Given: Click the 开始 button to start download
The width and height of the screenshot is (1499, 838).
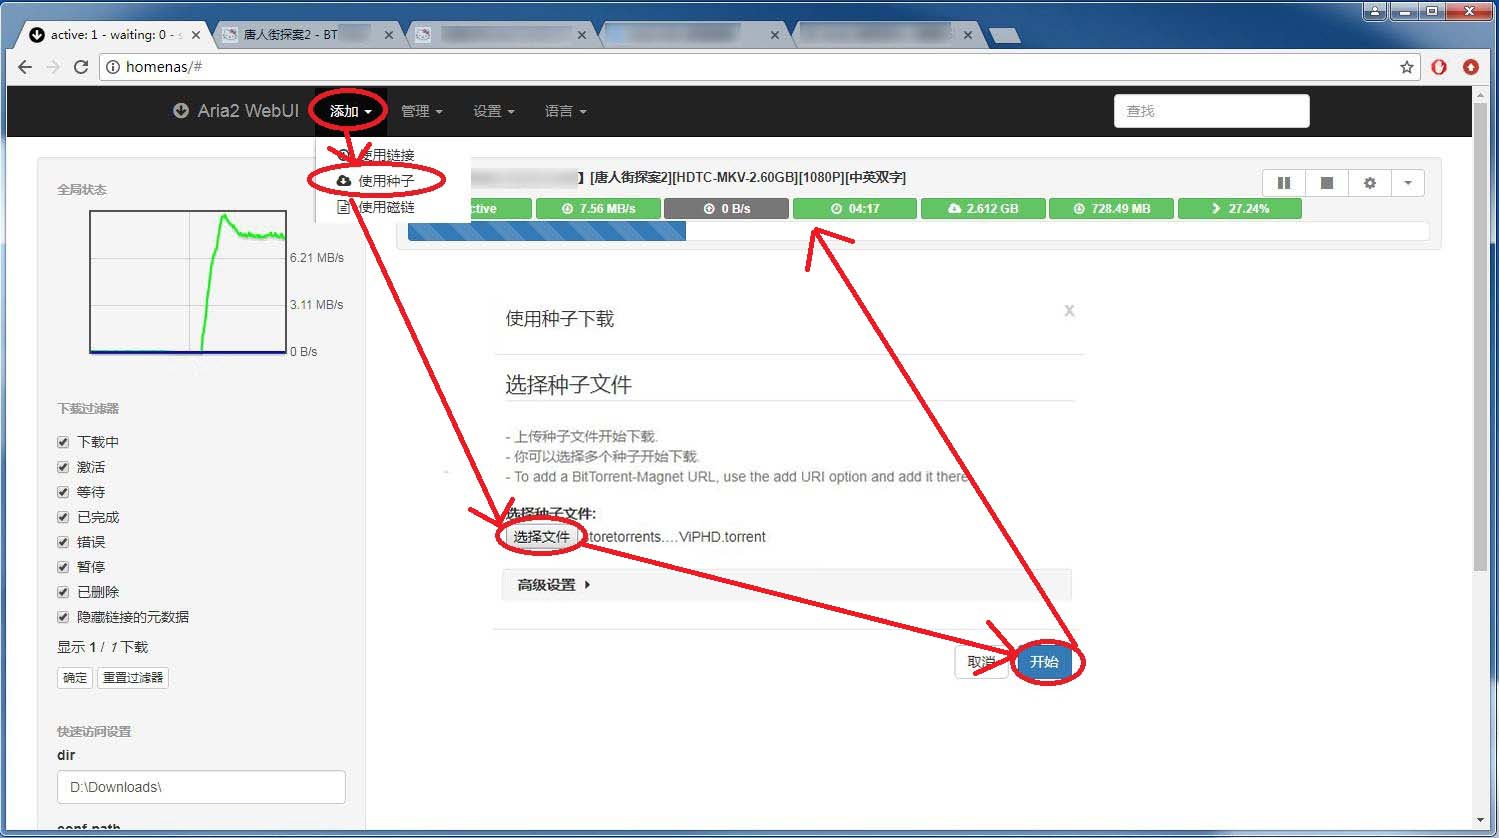Looking at the screenshot, I should pos(1044,662).
